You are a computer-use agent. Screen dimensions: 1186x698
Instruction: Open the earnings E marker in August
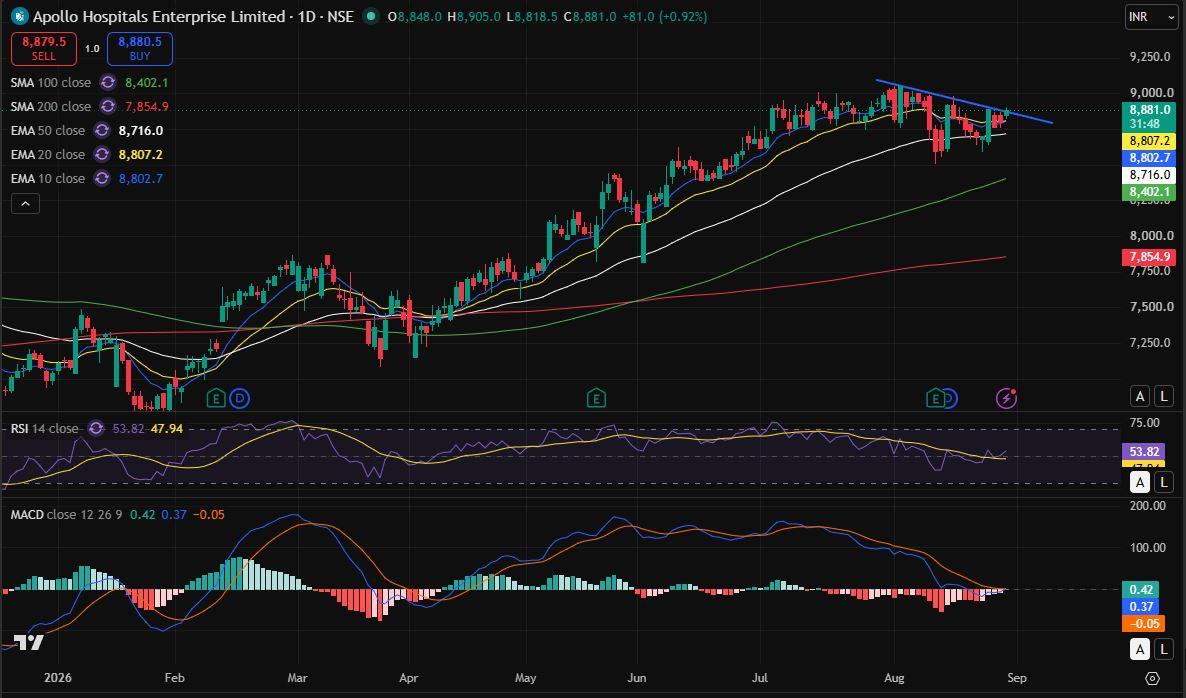[x=936, y=398]
